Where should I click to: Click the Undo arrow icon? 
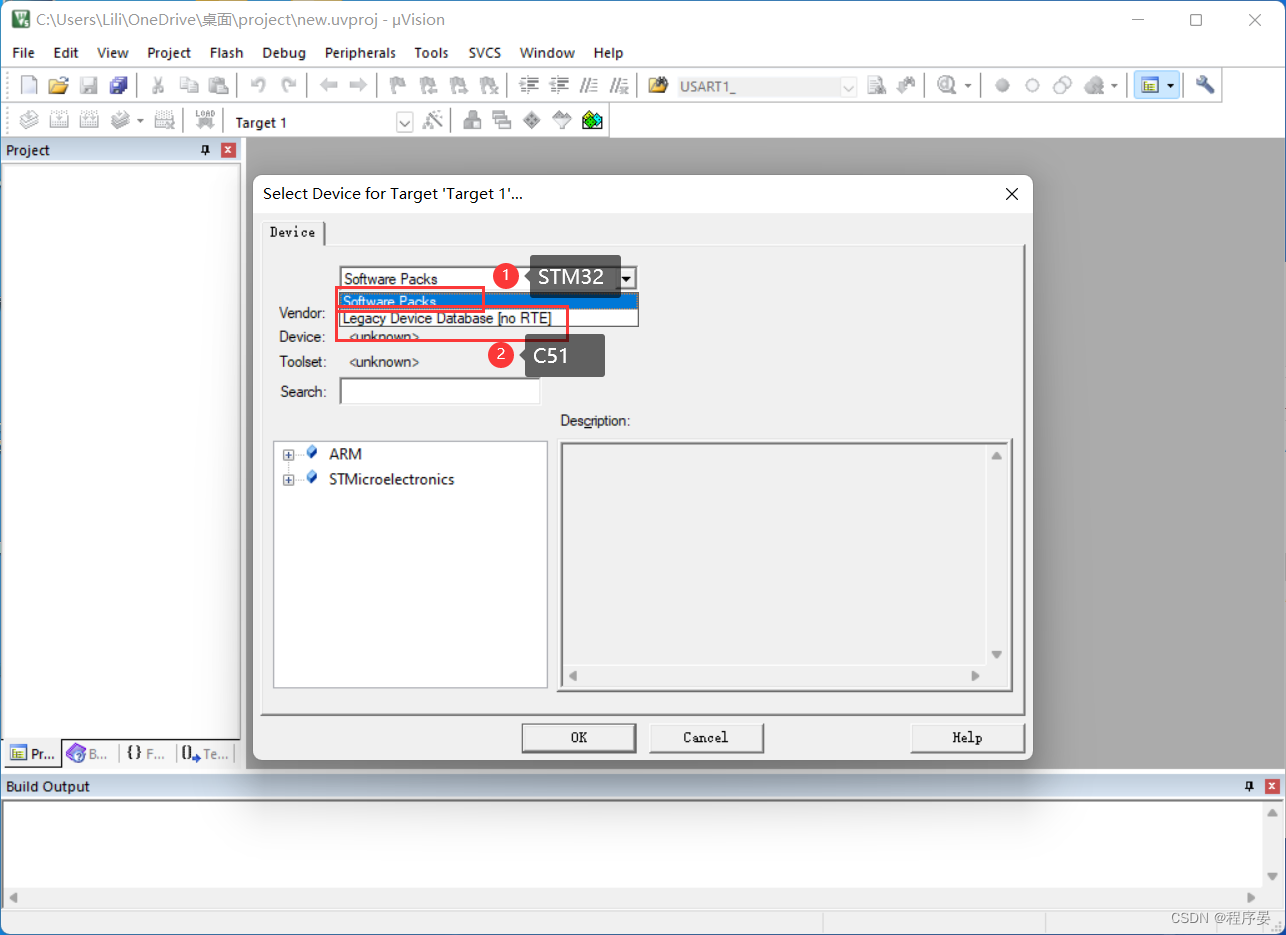[x=258, y=86]
